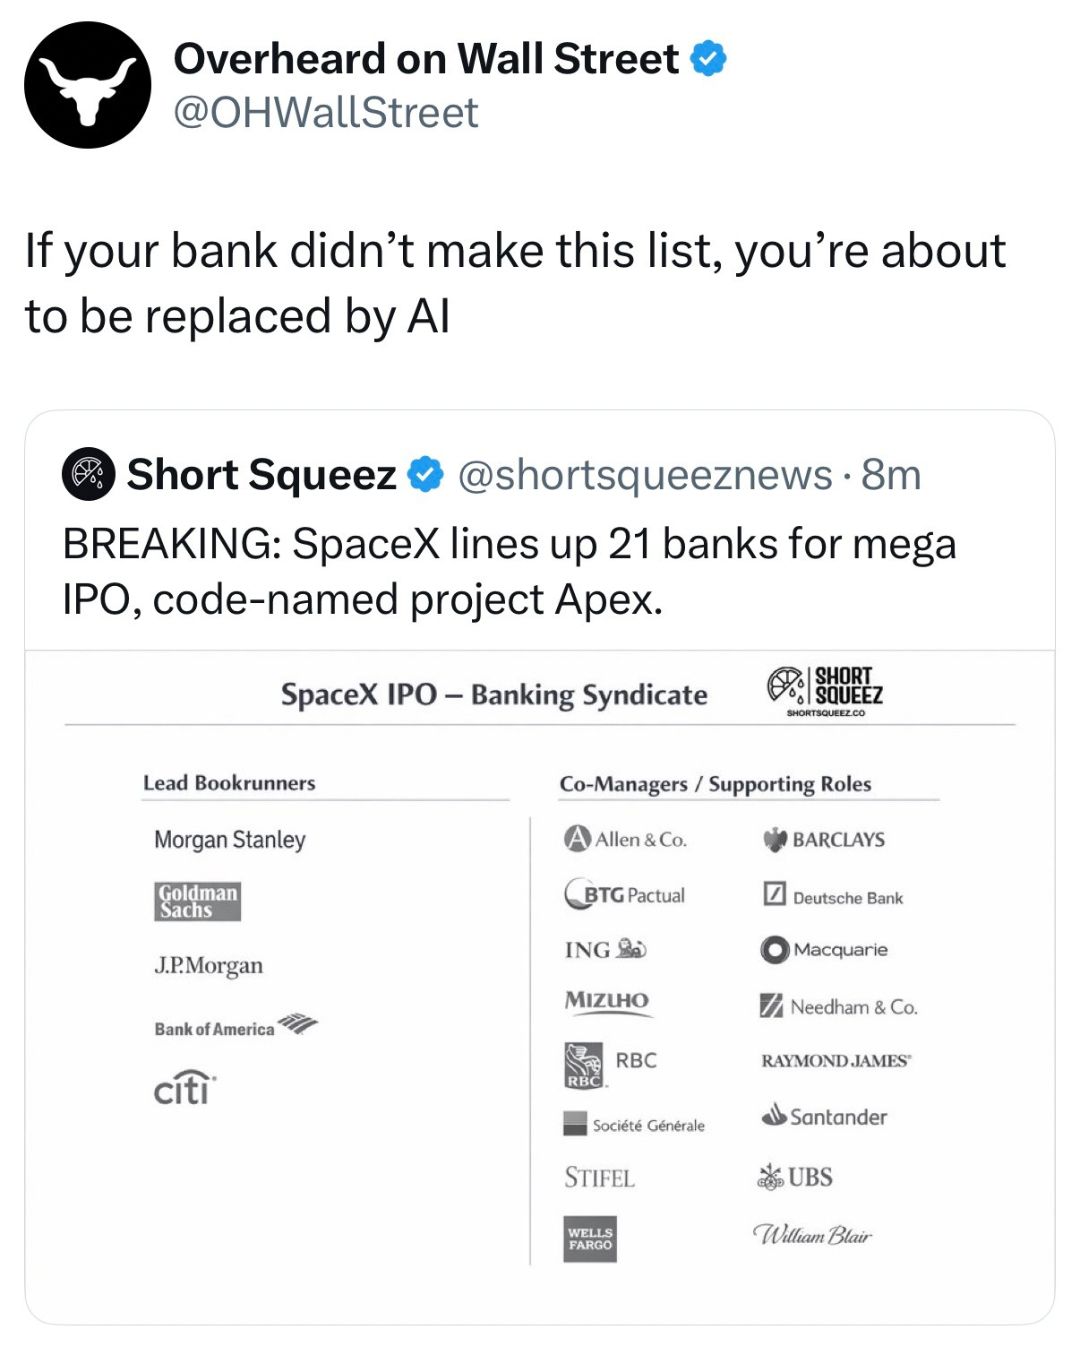Image resolution: width=1080 pixels, height=1350 pixels.
Task: Open the quoted BREAKING SpaceX tweet text
Action: (510, 571)
